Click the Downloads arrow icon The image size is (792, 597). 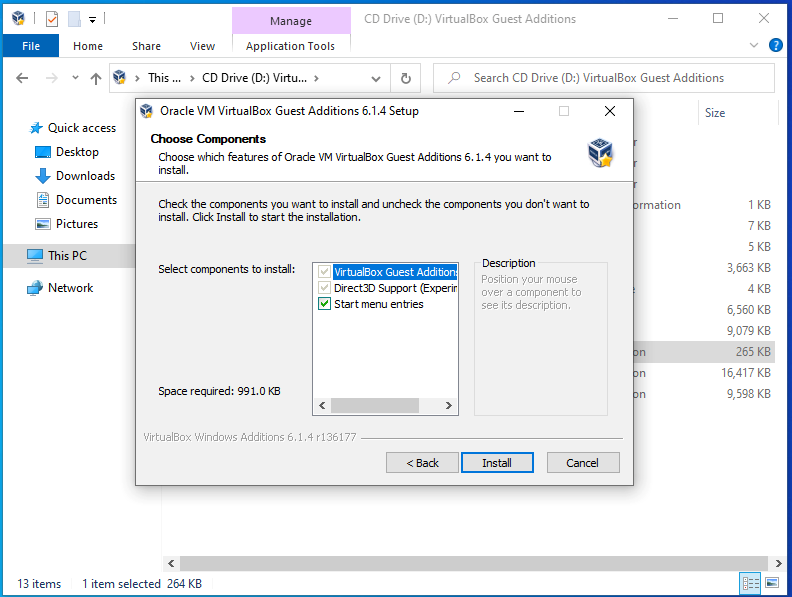click(43, 176)
